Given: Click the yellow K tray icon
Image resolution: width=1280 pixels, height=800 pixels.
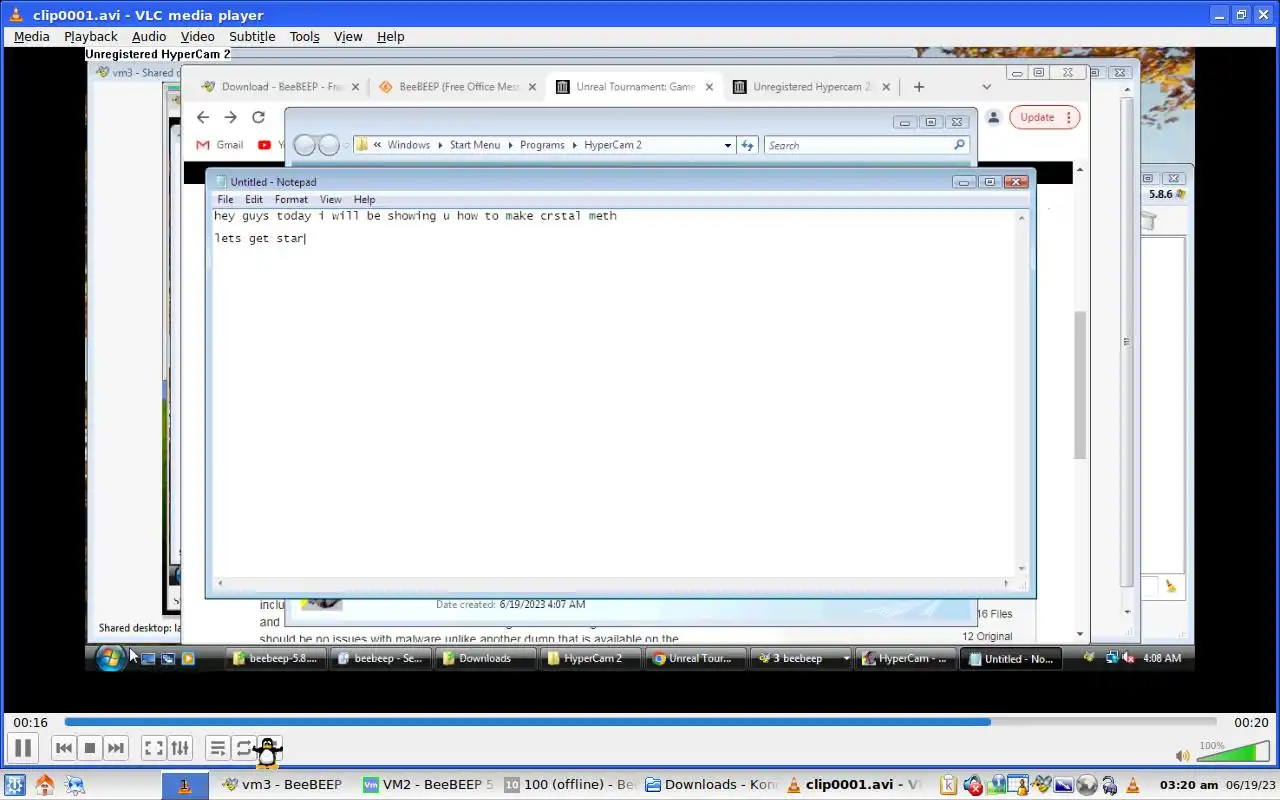Looking at the screenshot, I should pyautogui.click(x=948, y=786).
